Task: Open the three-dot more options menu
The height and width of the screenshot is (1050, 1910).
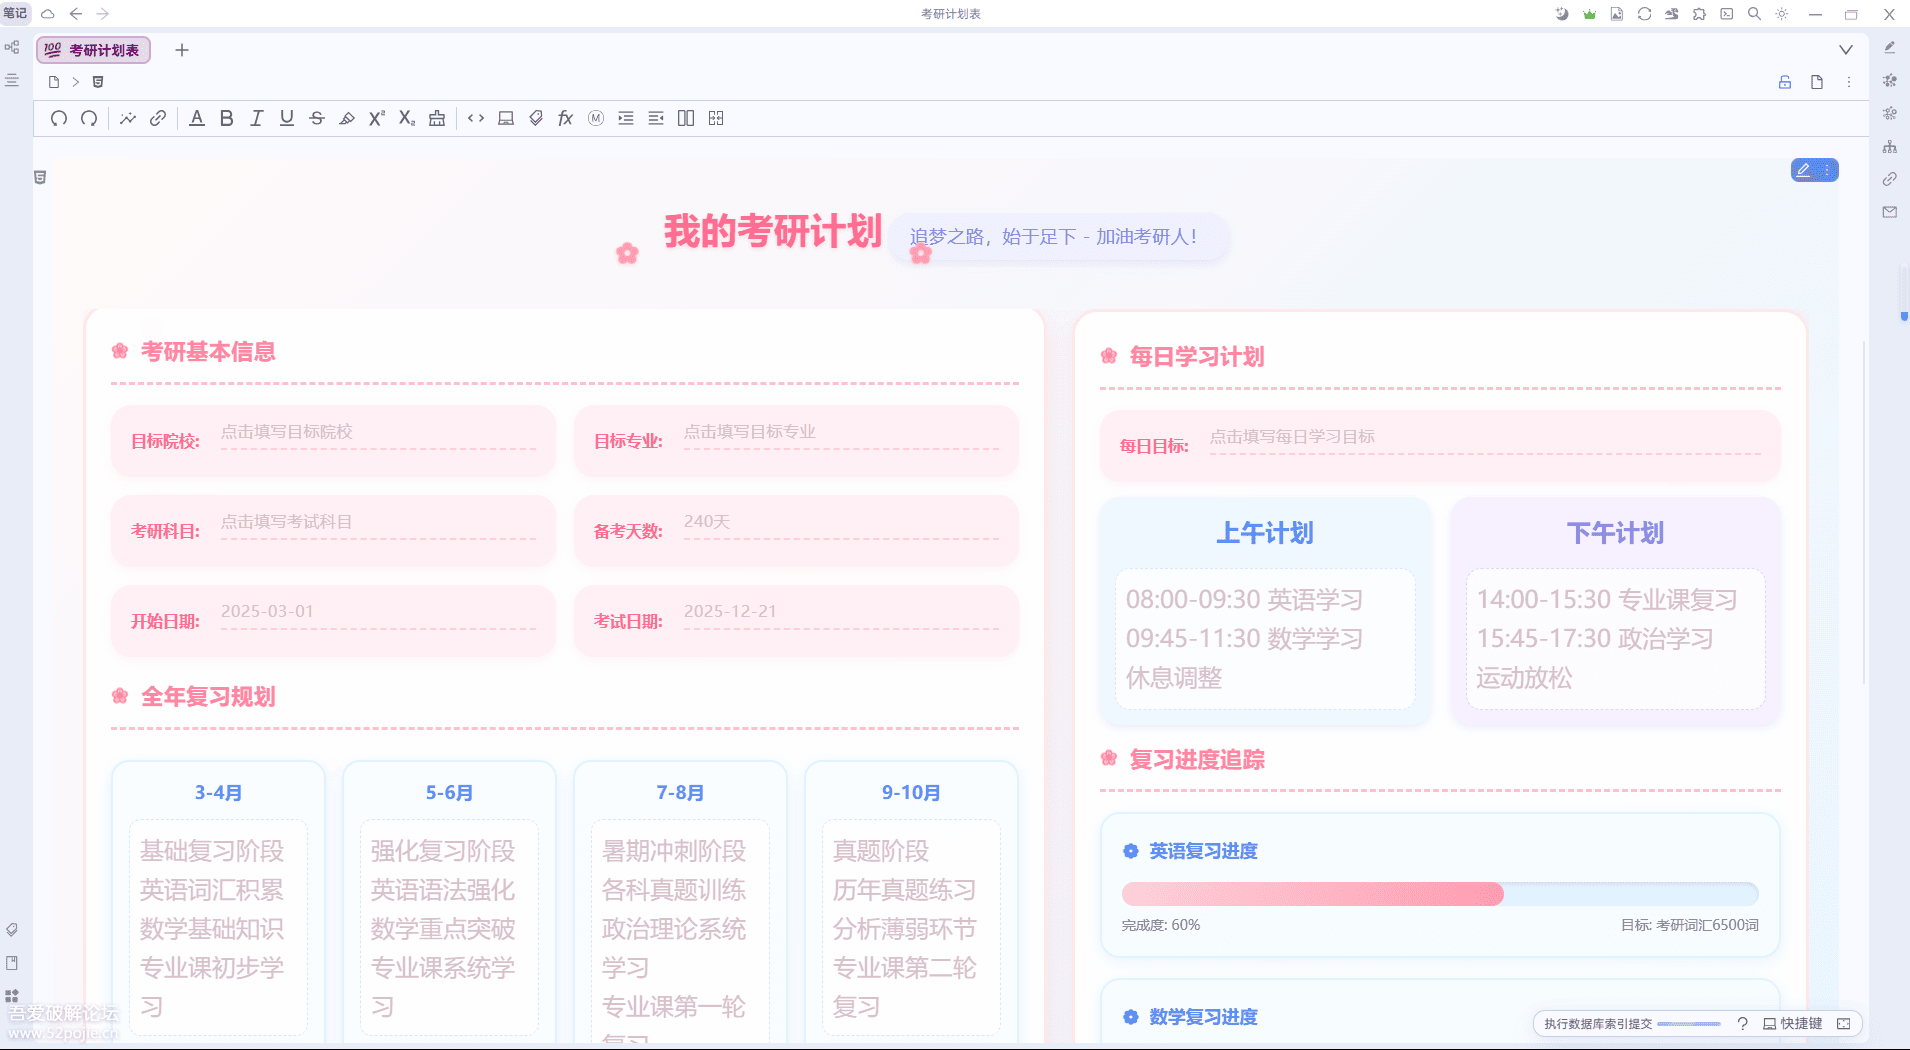Action: (1849, 82)
